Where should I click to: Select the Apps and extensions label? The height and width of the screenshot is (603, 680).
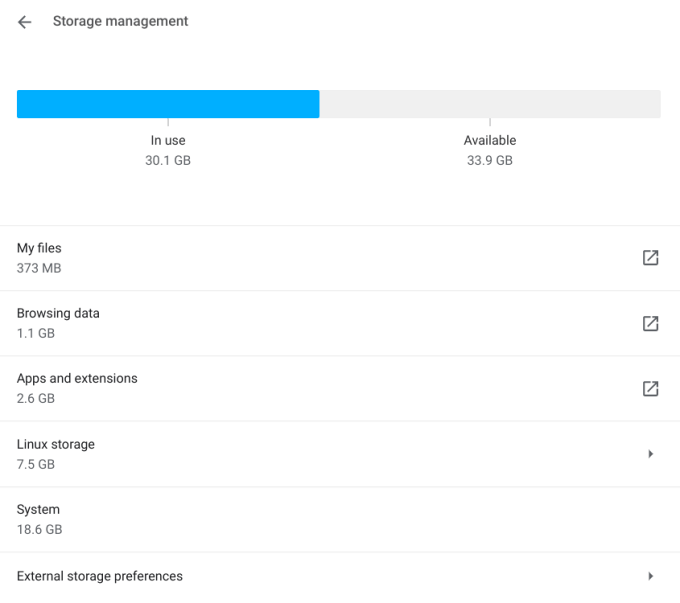coord(77,378)
